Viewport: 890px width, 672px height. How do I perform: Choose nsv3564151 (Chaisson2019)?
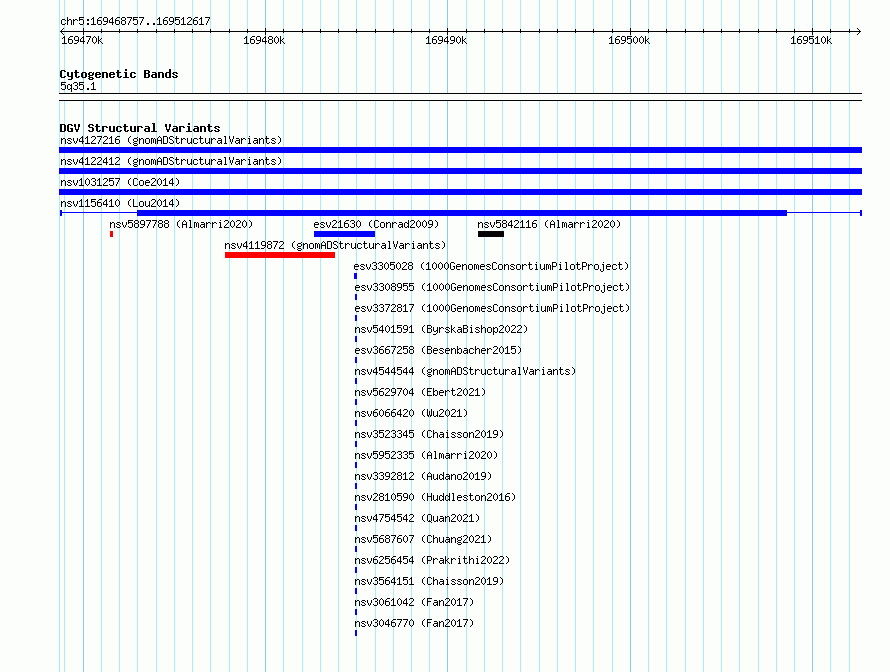point(429,581)
